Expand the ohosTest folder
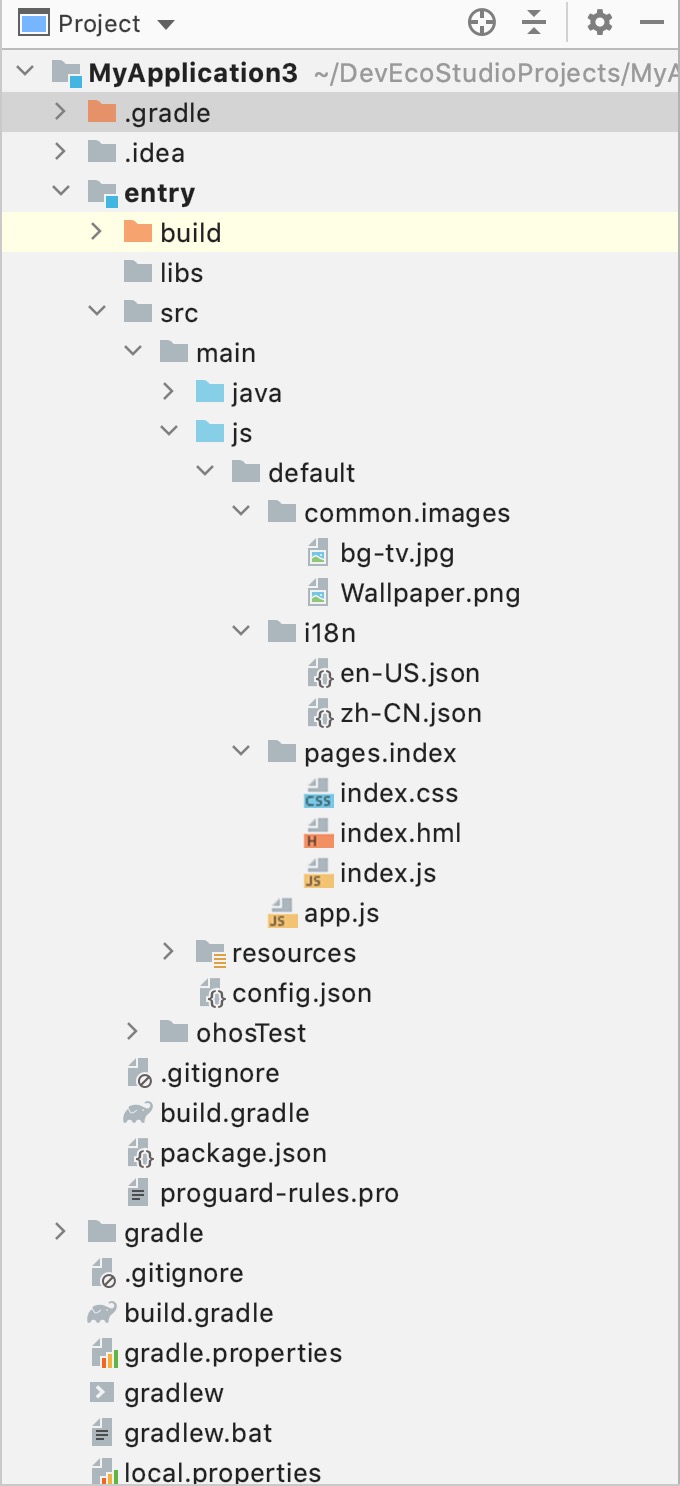 (x=133, y=1032)
